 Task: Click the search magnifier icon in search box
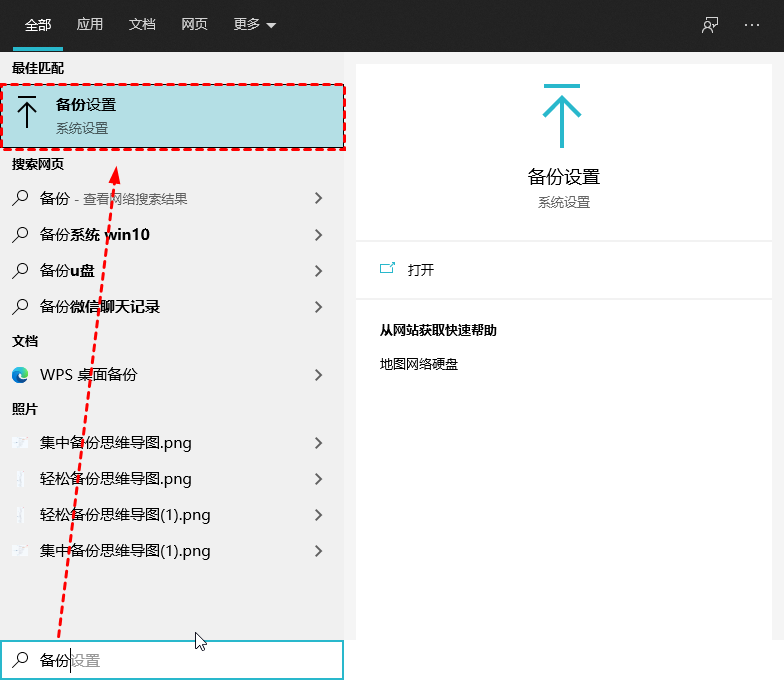[x=20, y=660]
